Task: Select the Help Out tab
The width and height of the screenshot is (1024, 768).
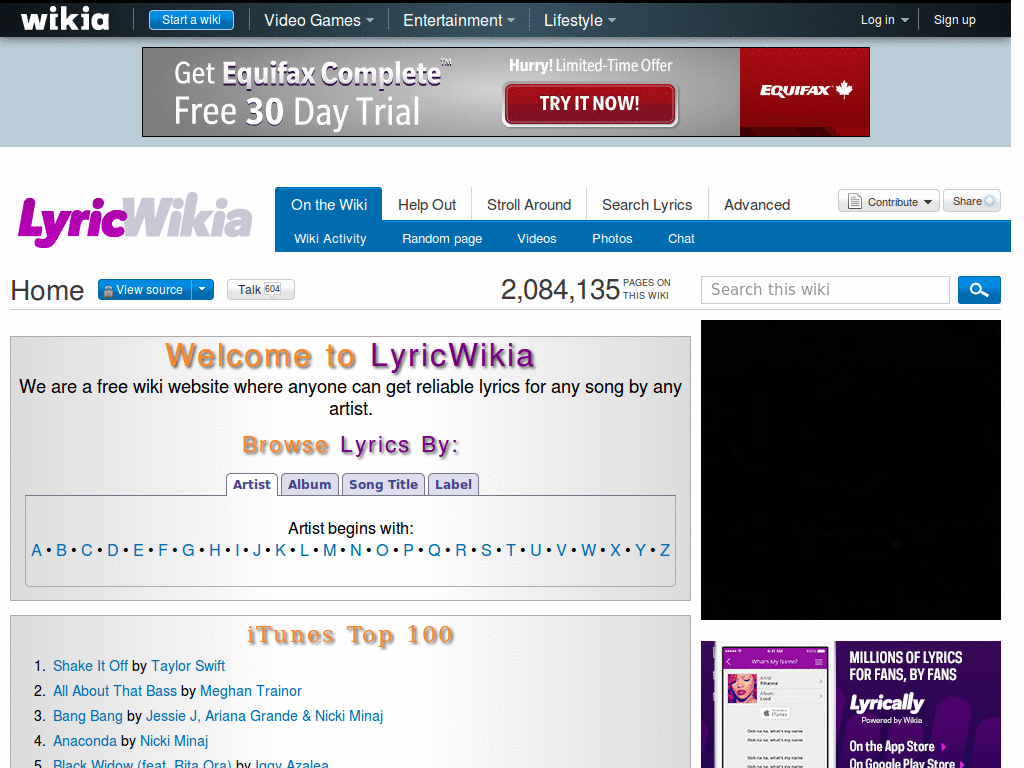Action: (x=427, y=204)
